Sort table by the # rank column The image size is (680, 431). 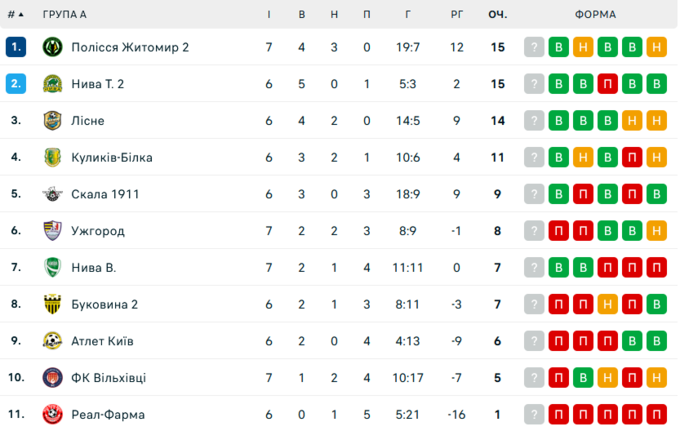15,15
